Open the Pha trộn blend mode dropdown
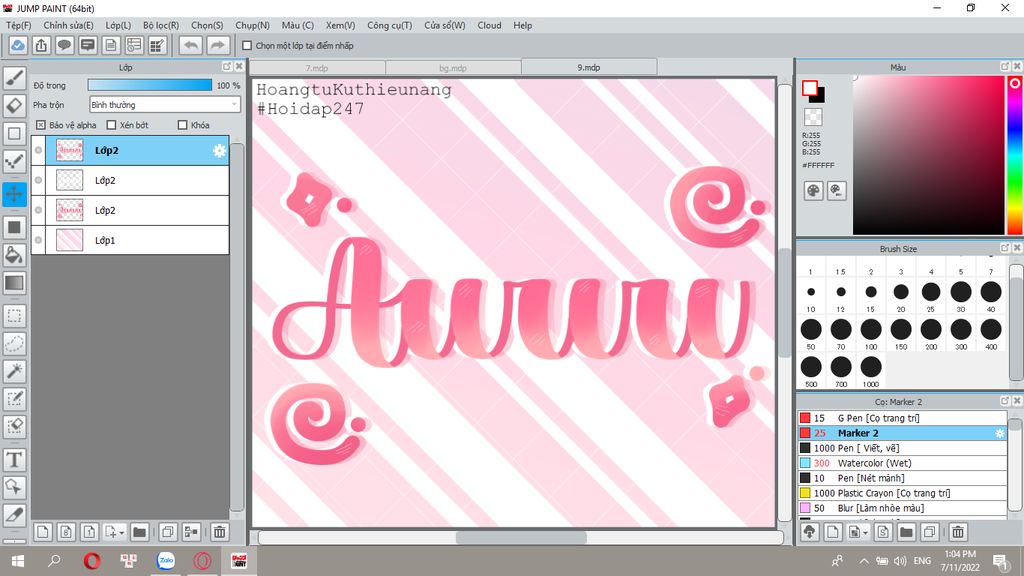 (165, 104)
